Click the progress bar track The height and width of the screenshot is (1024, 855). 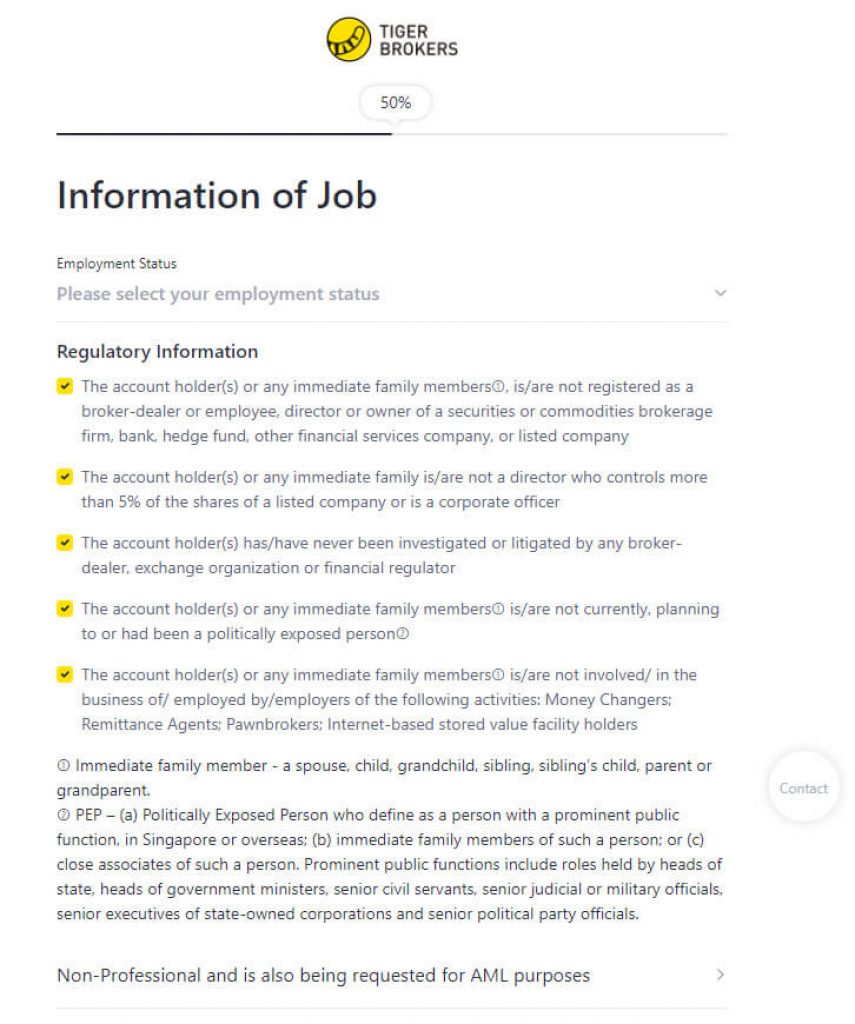tap(560, 134)
